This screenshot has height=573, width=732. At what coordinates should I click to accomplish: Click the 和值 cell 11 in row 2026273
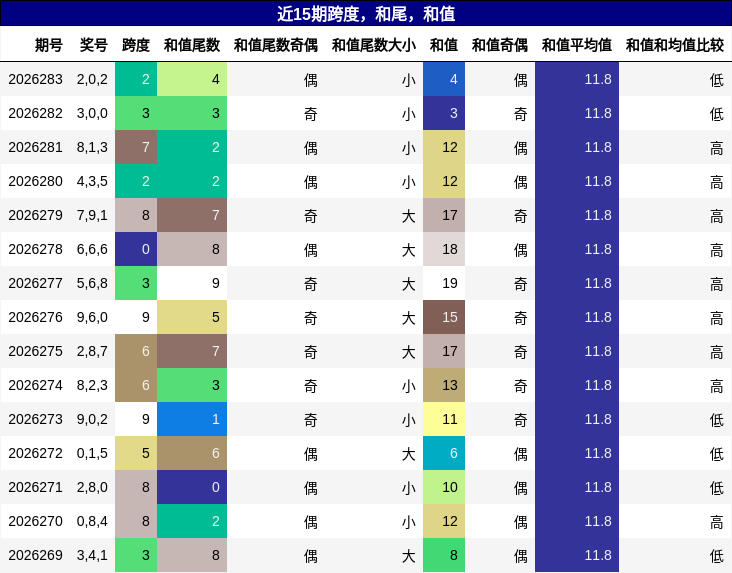pos(444,419)
